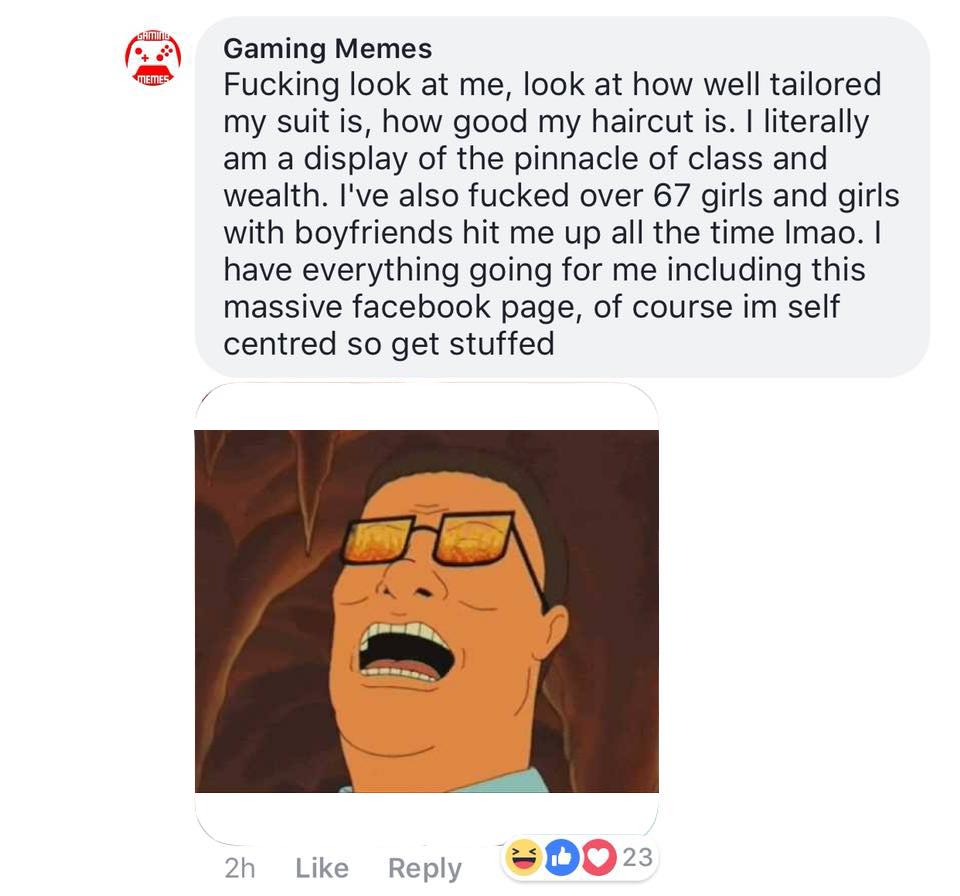960x896 pixels.
Task: Reply to the Gaming Memes comment
Action: point(425,869)
